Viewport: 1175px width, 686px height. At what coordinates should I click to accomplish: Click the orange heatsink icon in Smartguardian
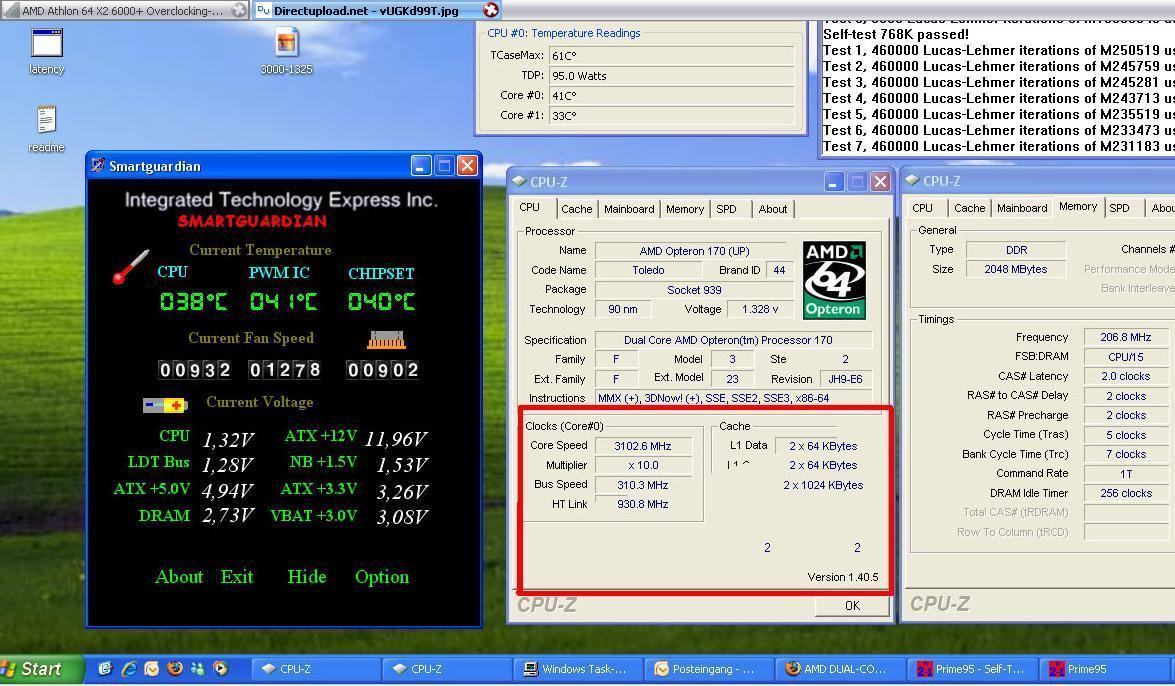point(386,340)
